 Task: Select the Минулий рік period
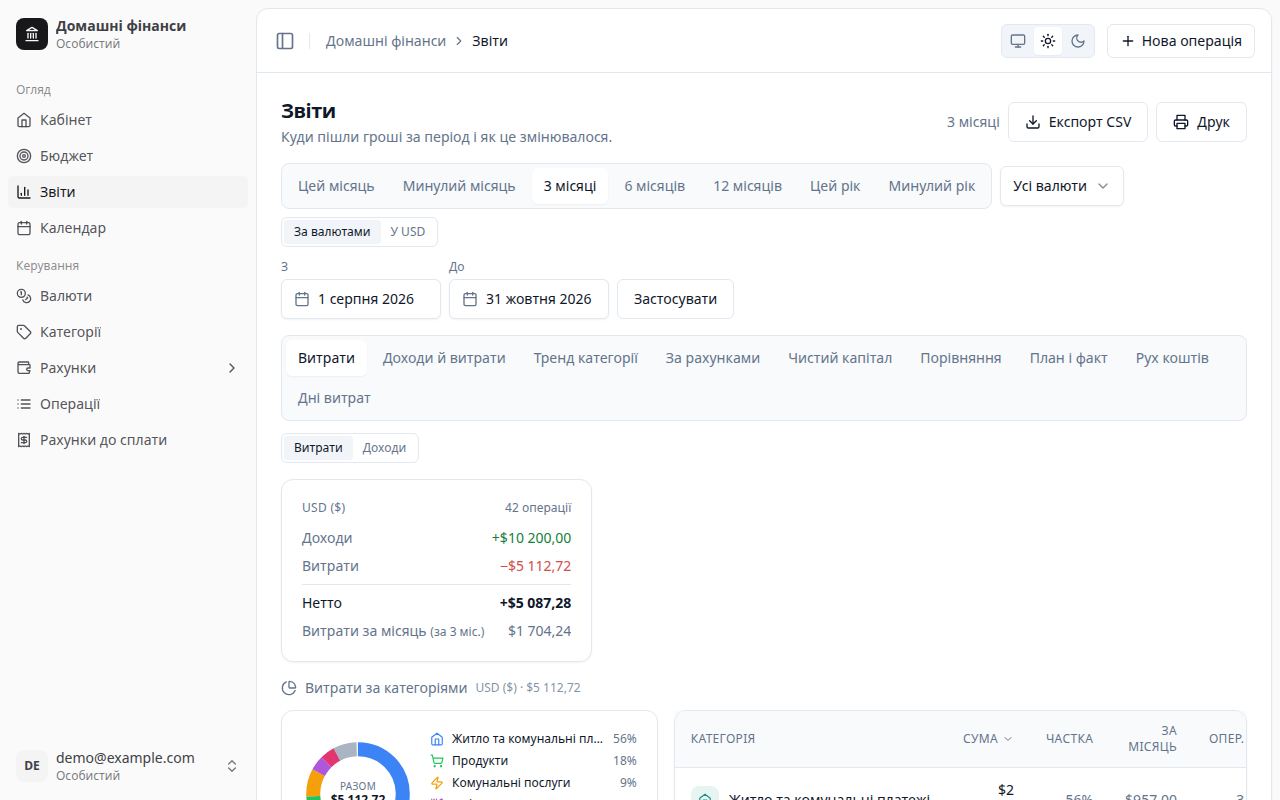pyautogui.click(x=932, y=186)
